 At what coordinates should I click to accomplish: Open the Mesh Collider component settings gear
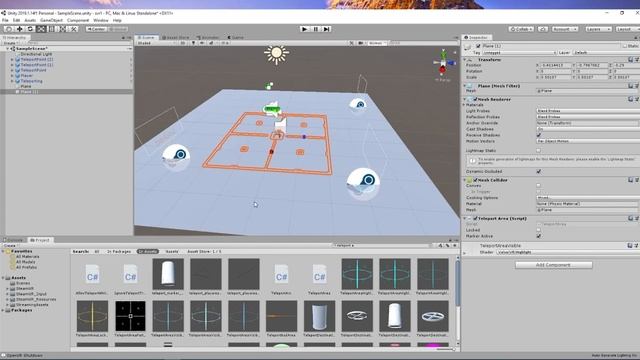[x=637, y=180]
